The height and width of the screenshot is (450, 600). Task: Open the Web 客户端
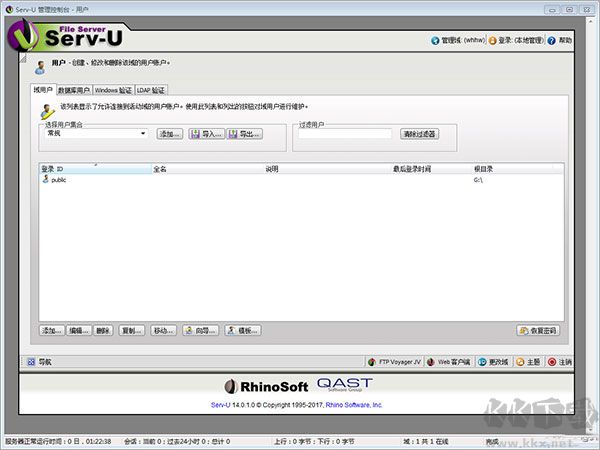click(x=448, y=362)
